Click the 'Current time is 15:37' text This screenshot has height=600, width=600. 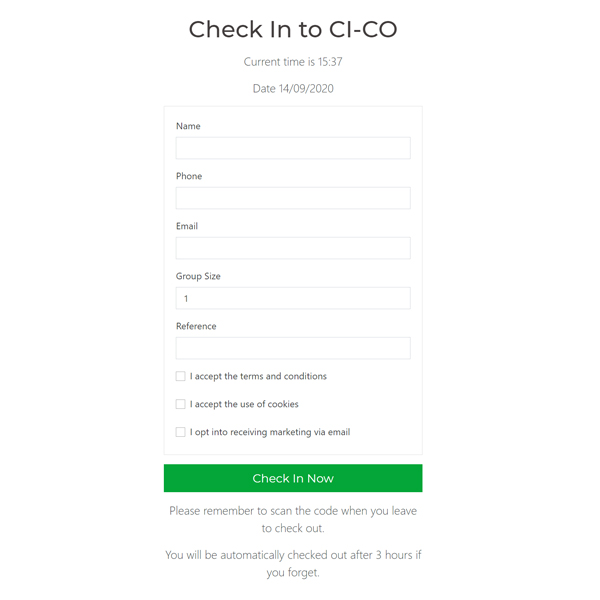293,62
